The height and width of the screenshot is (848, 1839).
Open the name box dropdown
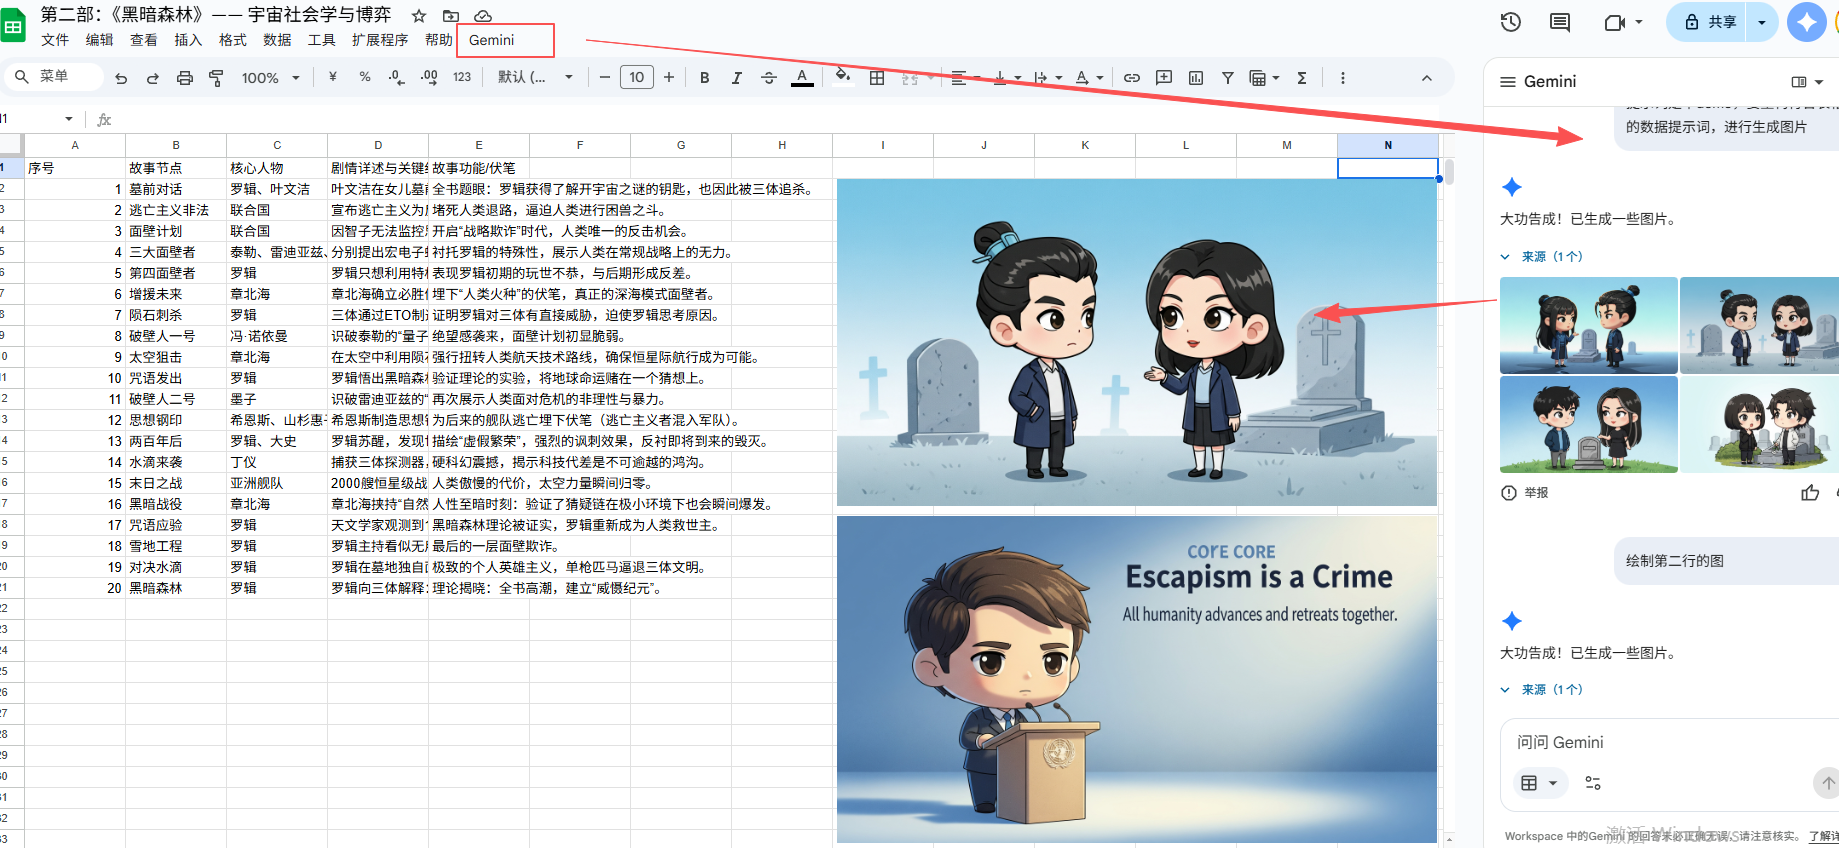pos(69,119)
